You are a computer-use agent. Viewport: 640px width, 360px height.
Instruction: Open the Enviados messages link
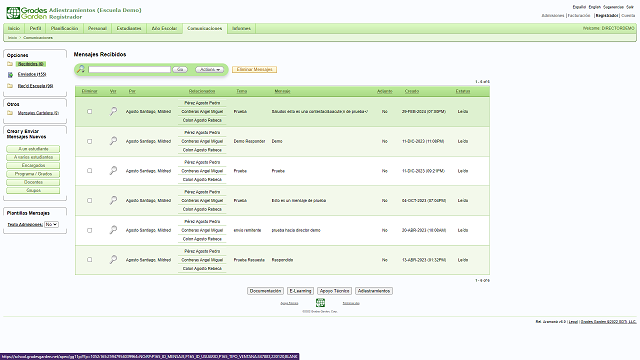tap(32, 74)
